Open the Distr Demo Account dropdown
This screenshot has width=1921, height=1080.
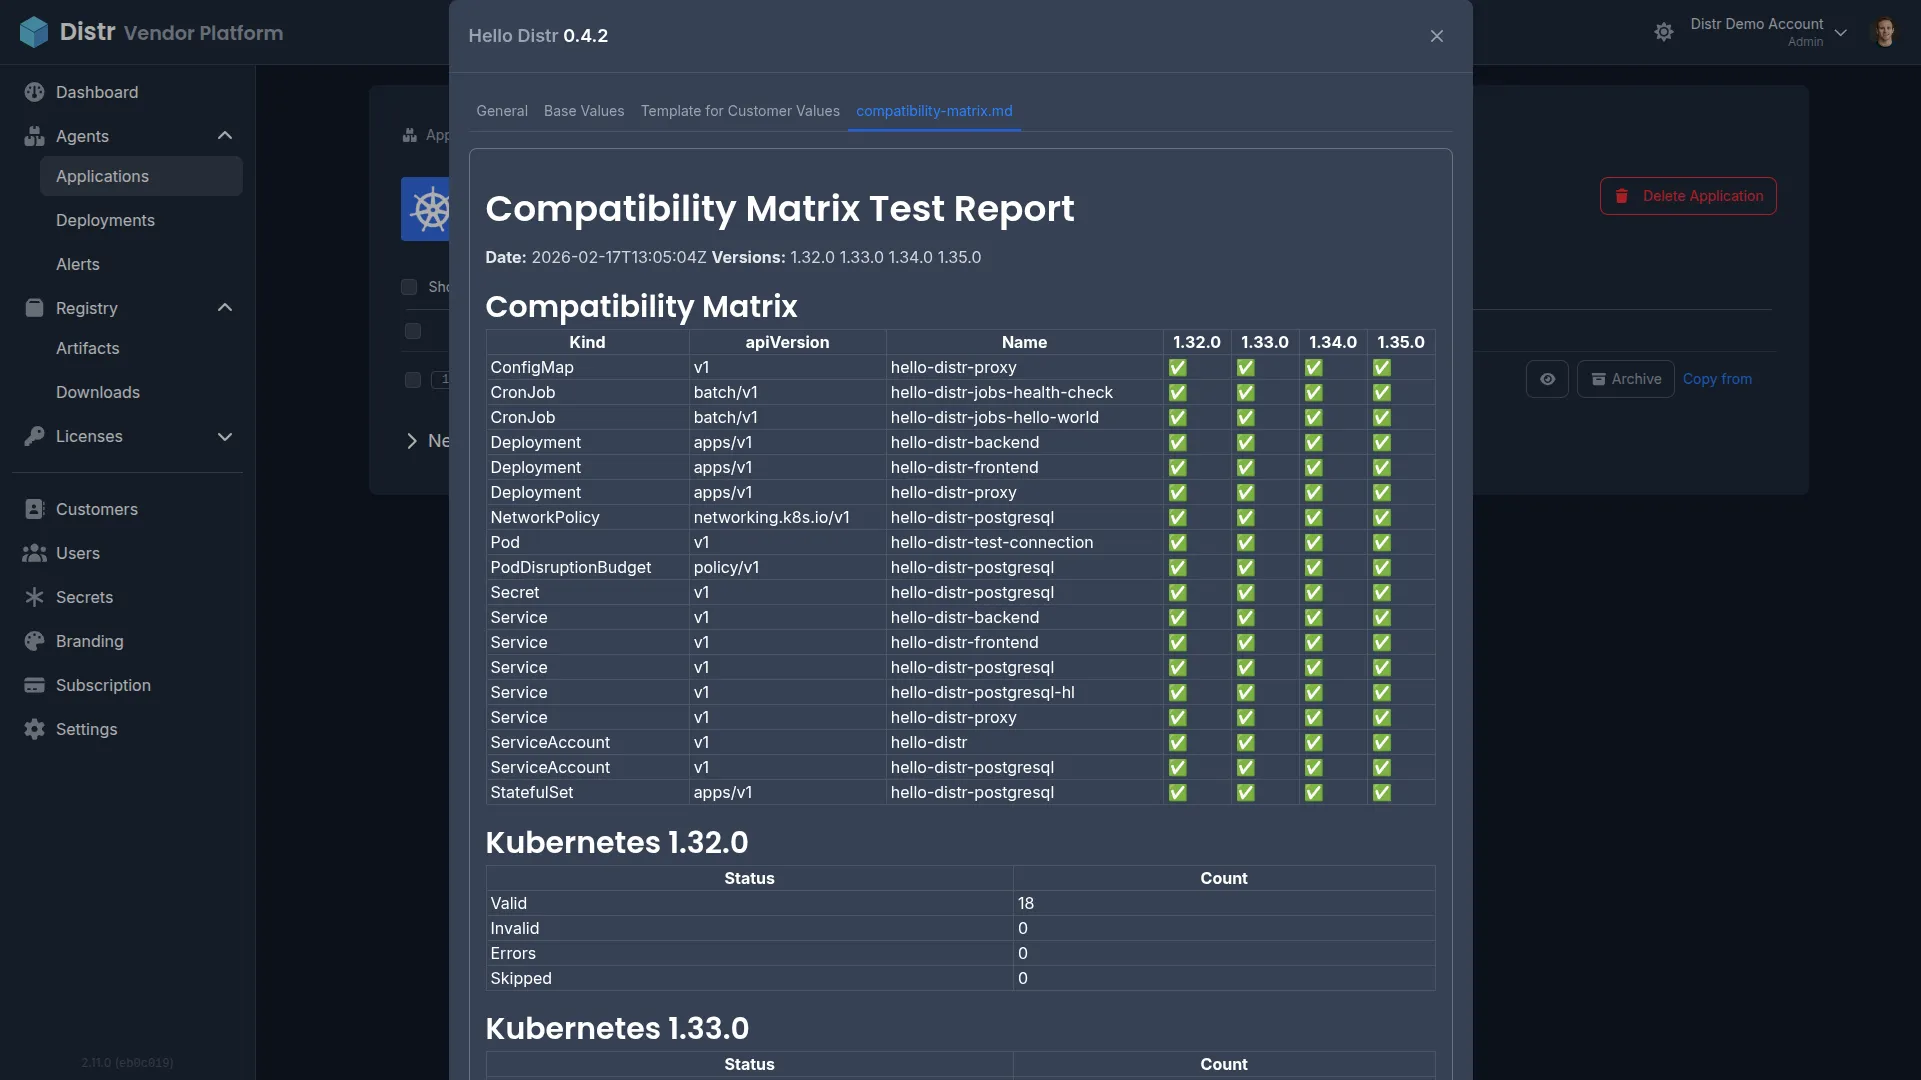(1768, 31)
